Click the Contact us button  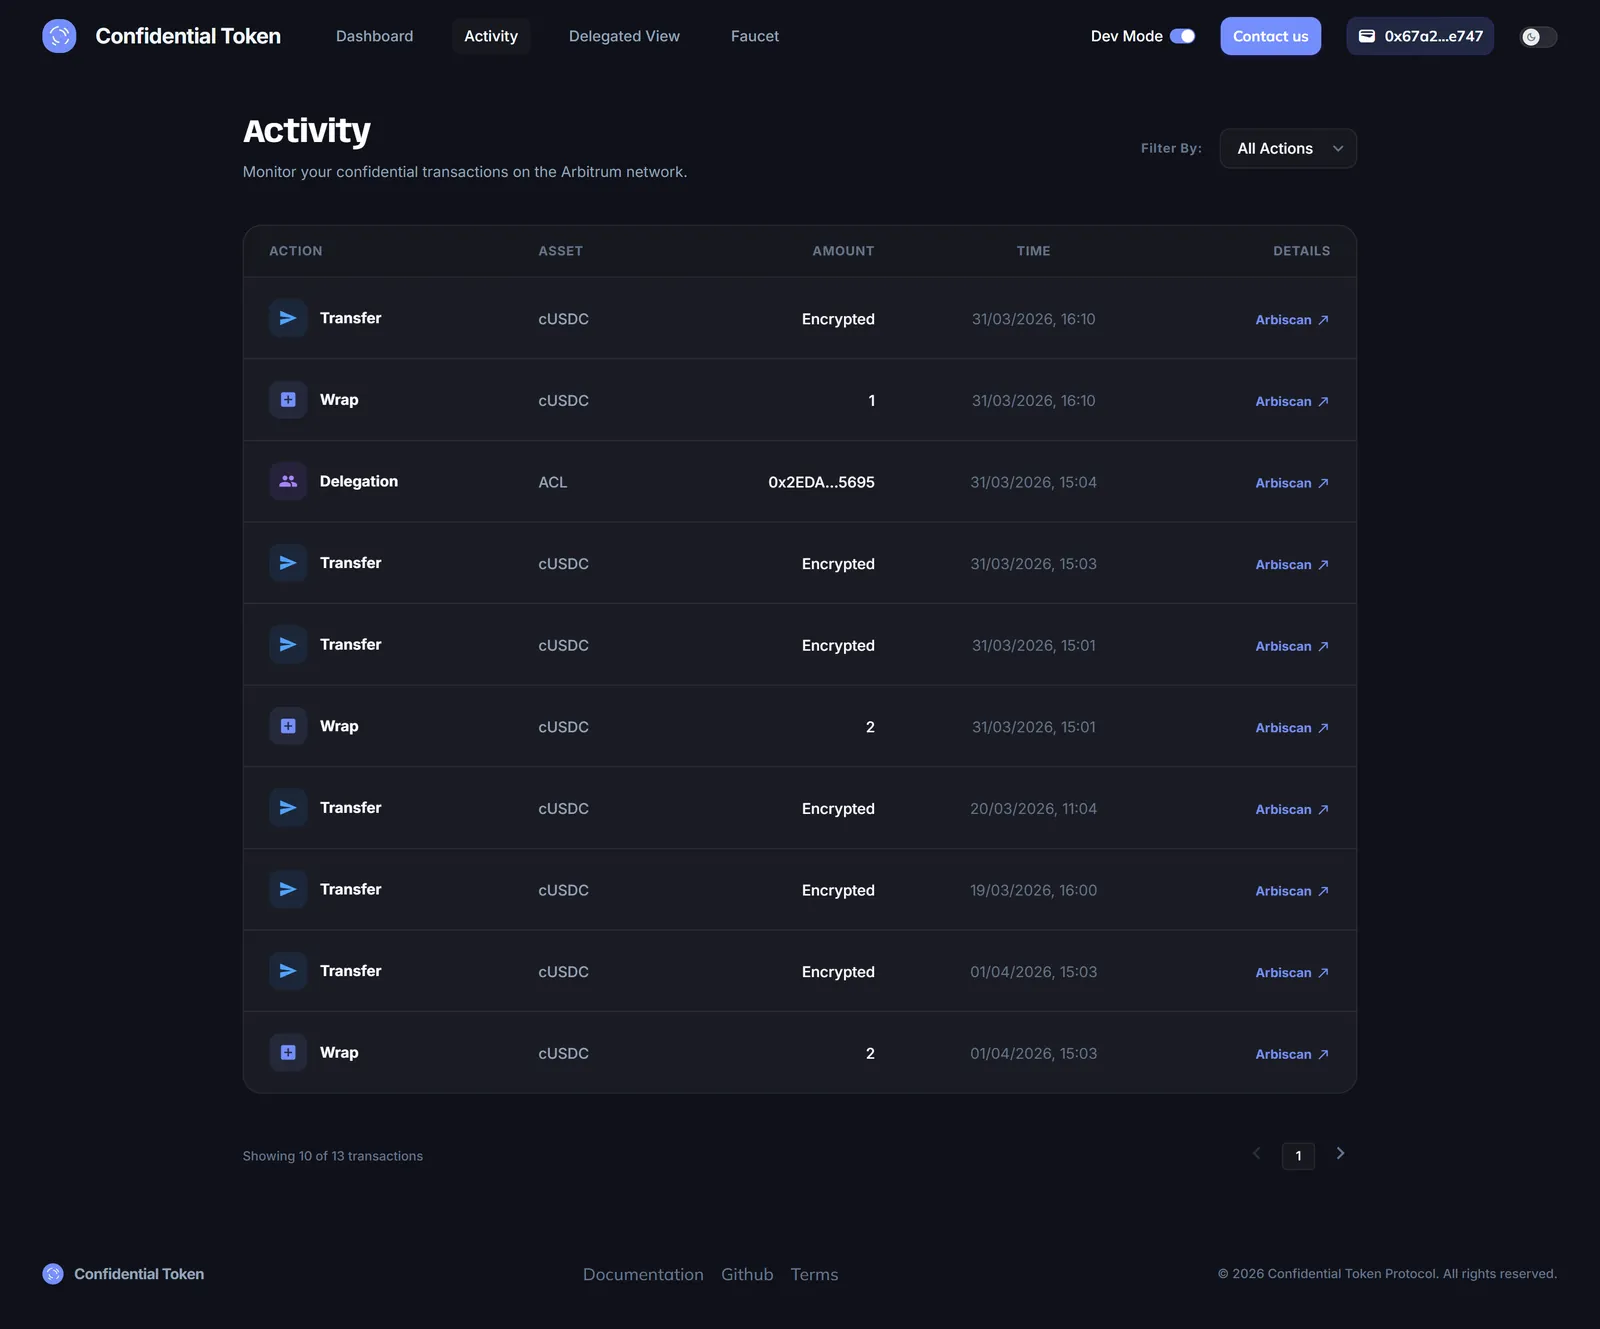[x=1271, y=36]
